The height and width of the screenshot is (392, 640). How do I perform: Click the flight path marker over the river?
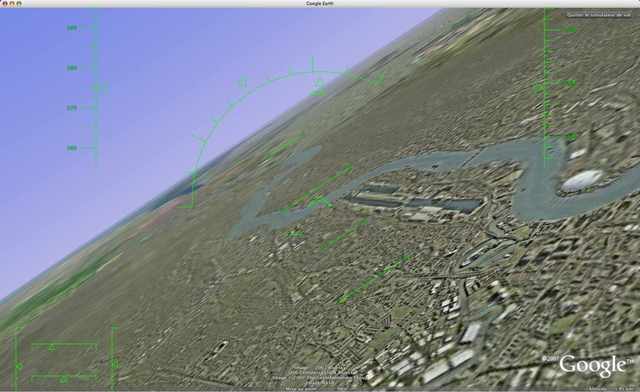click(319, 202)
